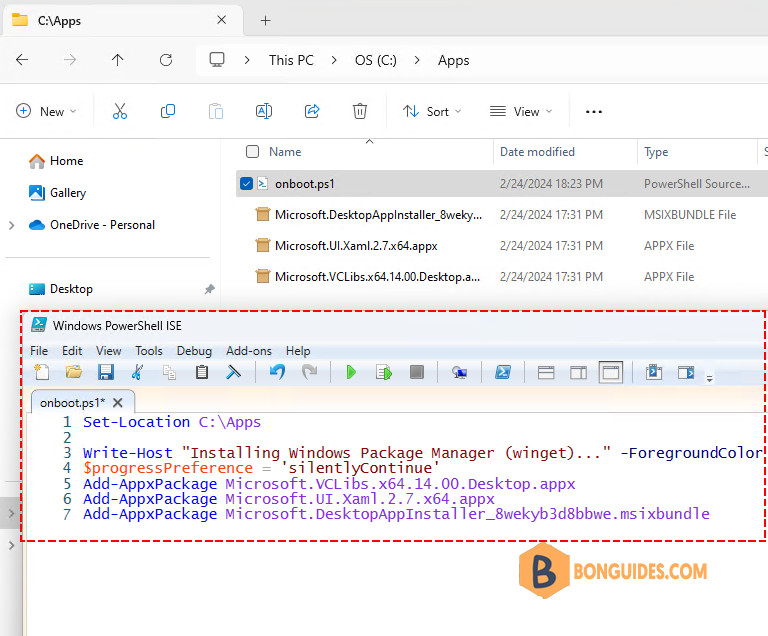Clear the console pane in ISE
The width and height of the screenshot is (768, 636).
point(234,372)
